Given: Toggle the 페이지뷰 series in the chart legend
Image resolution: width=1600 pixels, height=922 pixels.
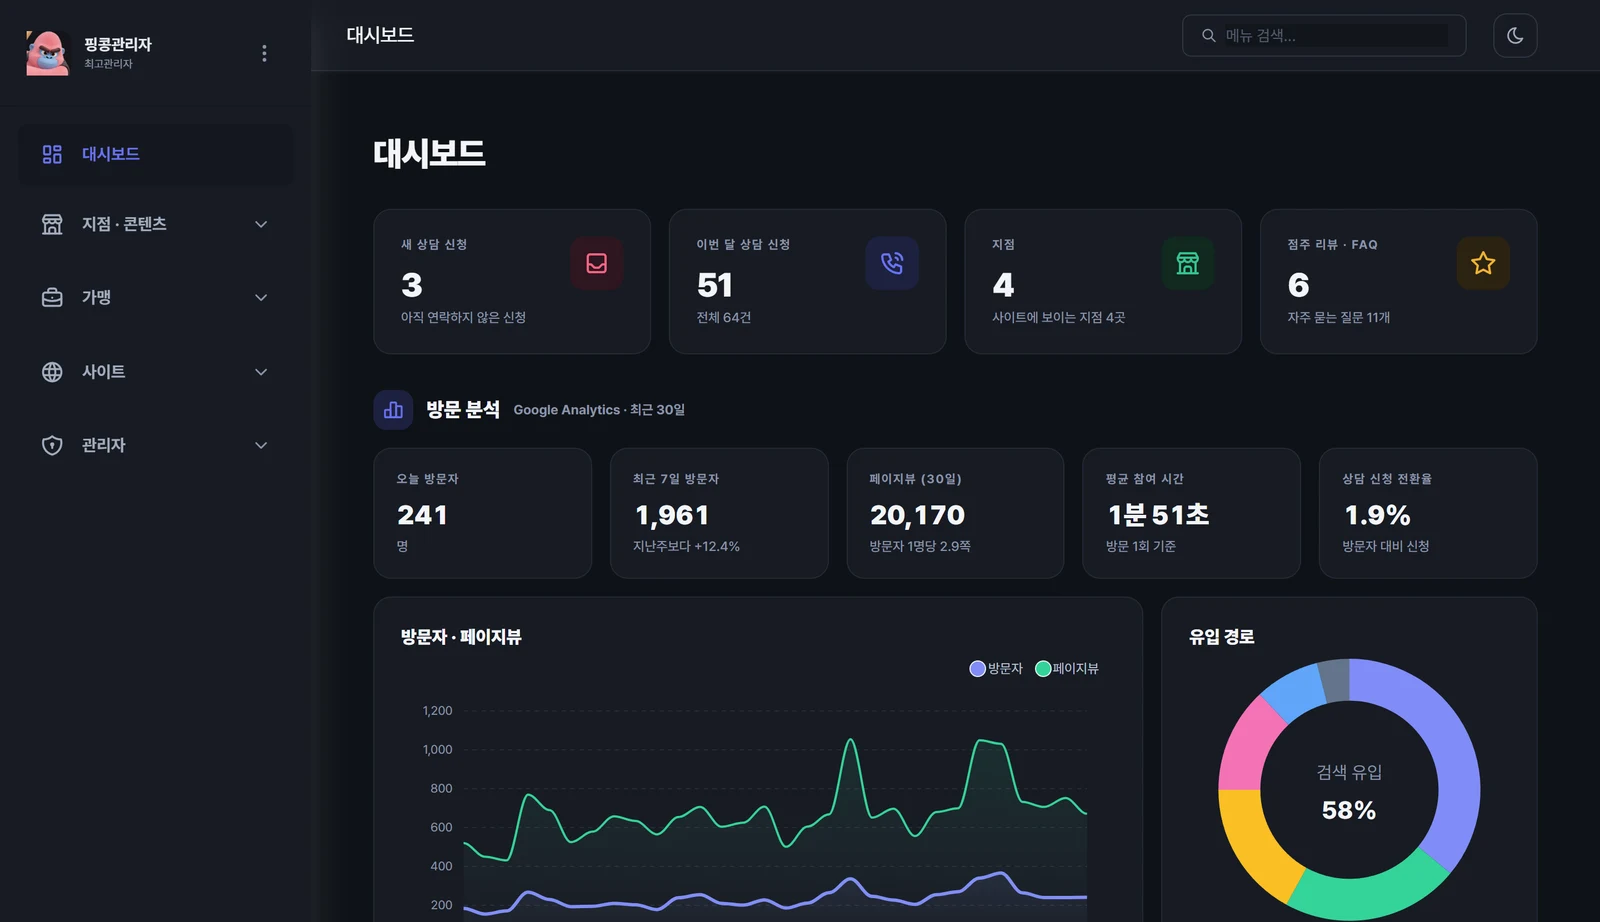Looking at the screenshot, I should coord(1067,669).
